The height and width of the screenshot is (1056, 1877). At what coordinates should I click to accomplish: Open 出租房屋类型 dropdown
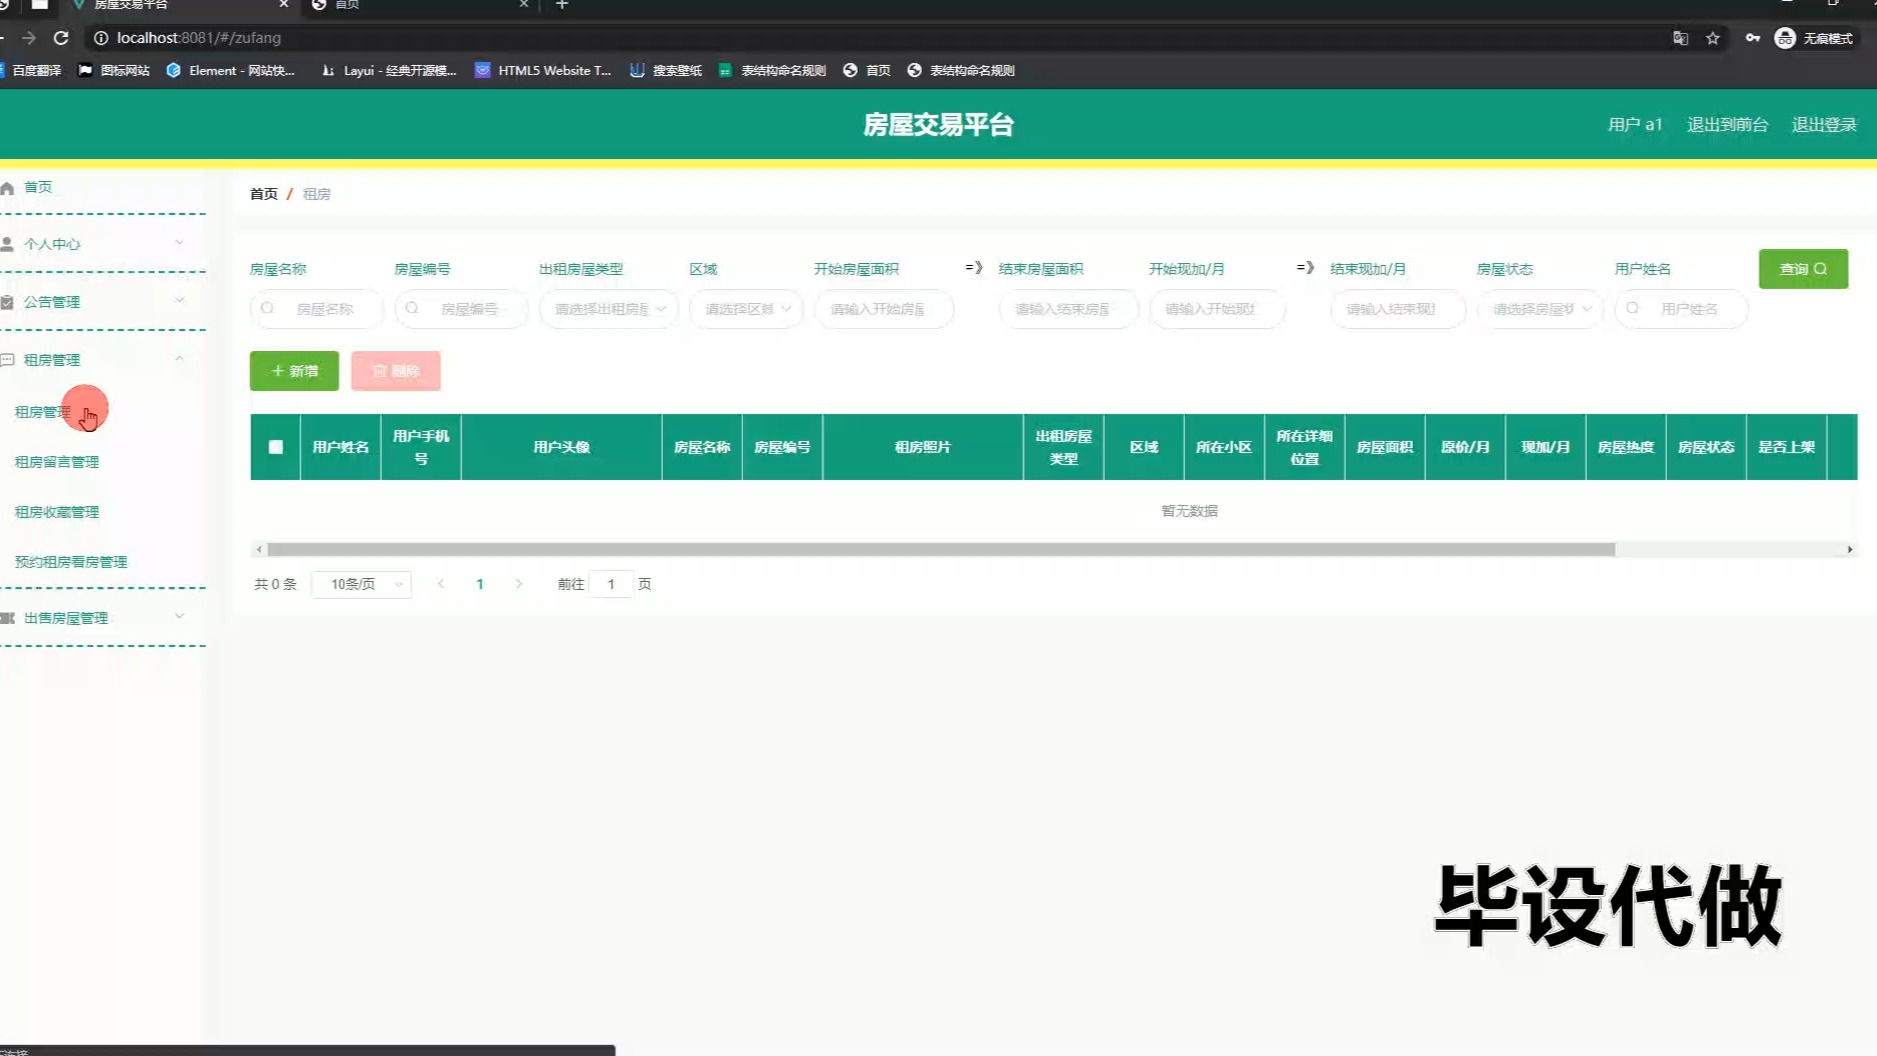[x=609, y=309]
